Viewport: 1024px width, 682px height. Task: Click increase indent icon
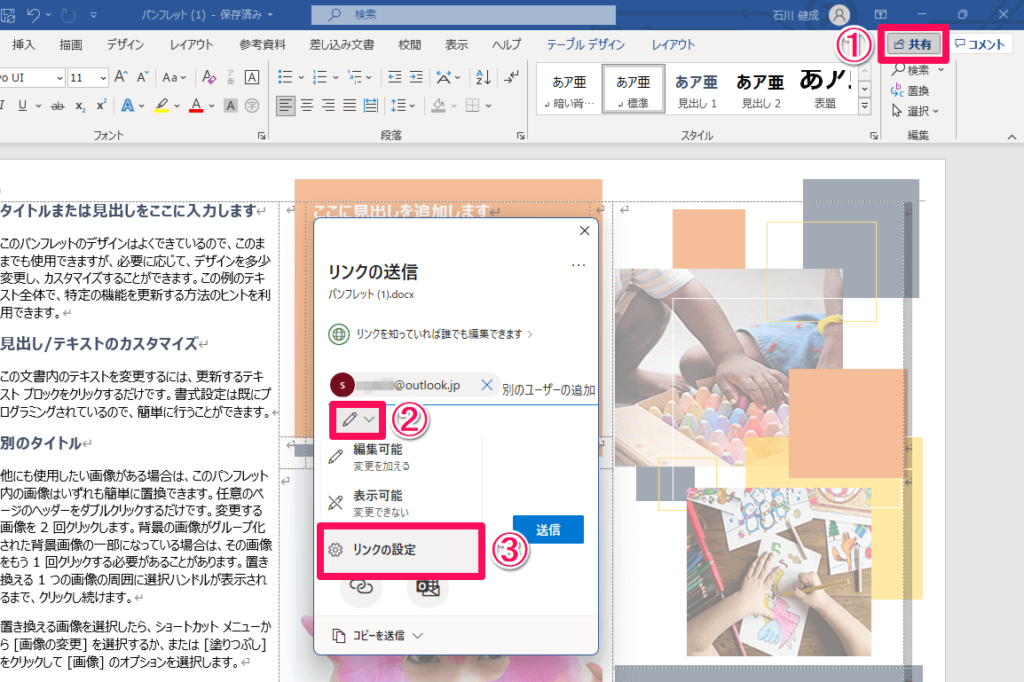(416, 77)
